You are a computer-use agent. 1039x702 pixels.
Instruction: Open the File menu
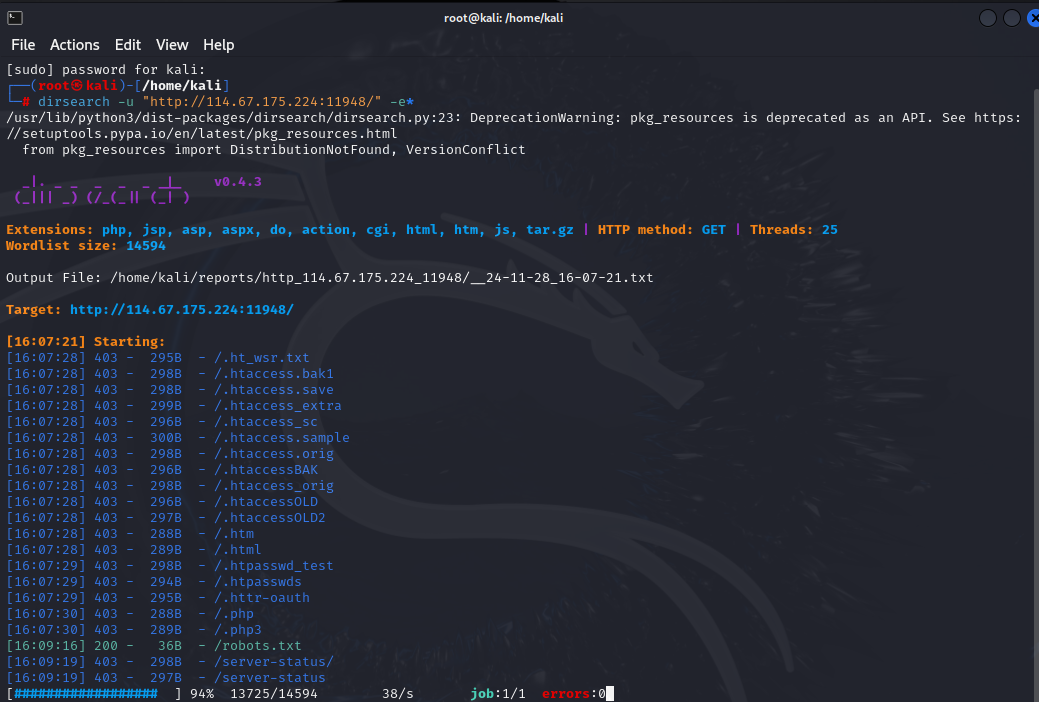tap(23, 45)
